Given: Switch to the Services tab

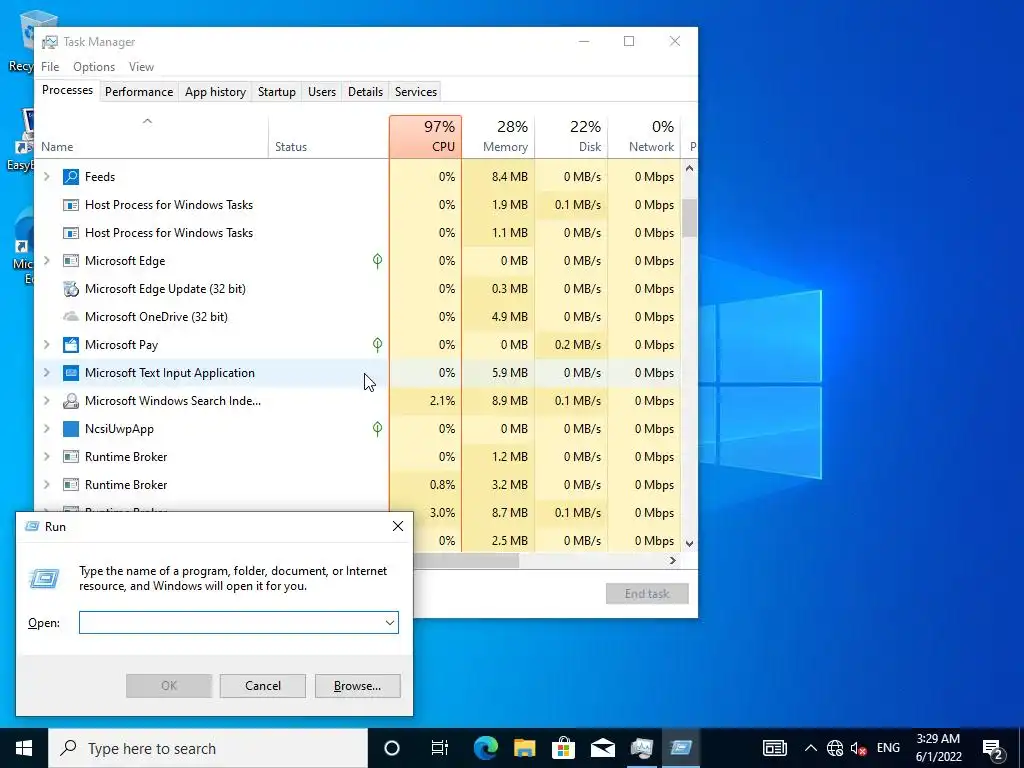Looking at the screenshot, I should (416, 91).
